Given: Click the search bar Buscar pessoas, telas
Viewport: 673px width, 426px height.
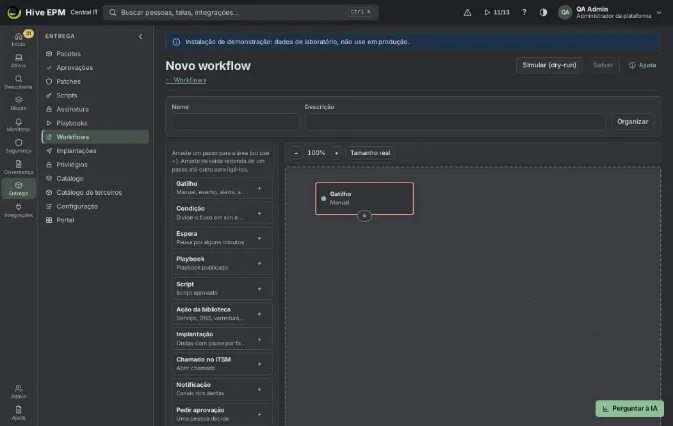Looking at the screenshot, I should 241,12.
